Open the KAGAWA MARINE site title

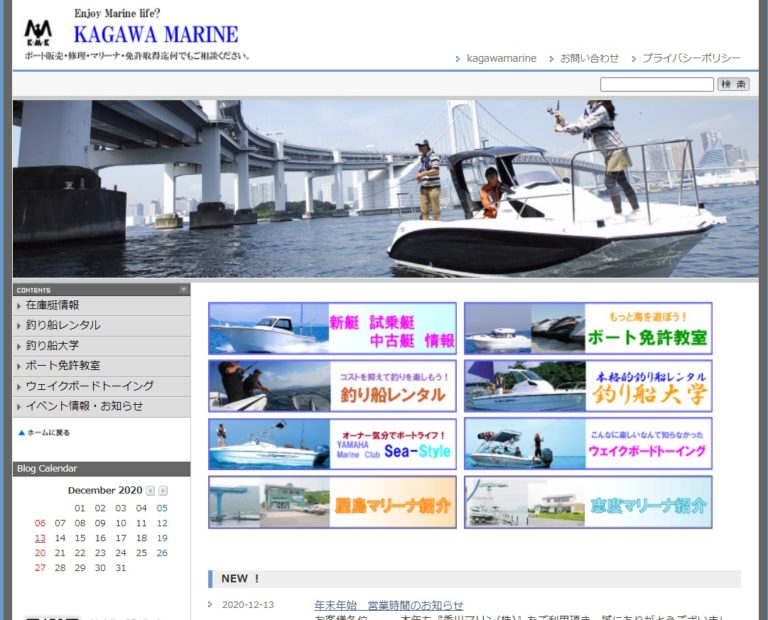pyautogui.click(x=156, y=35)
